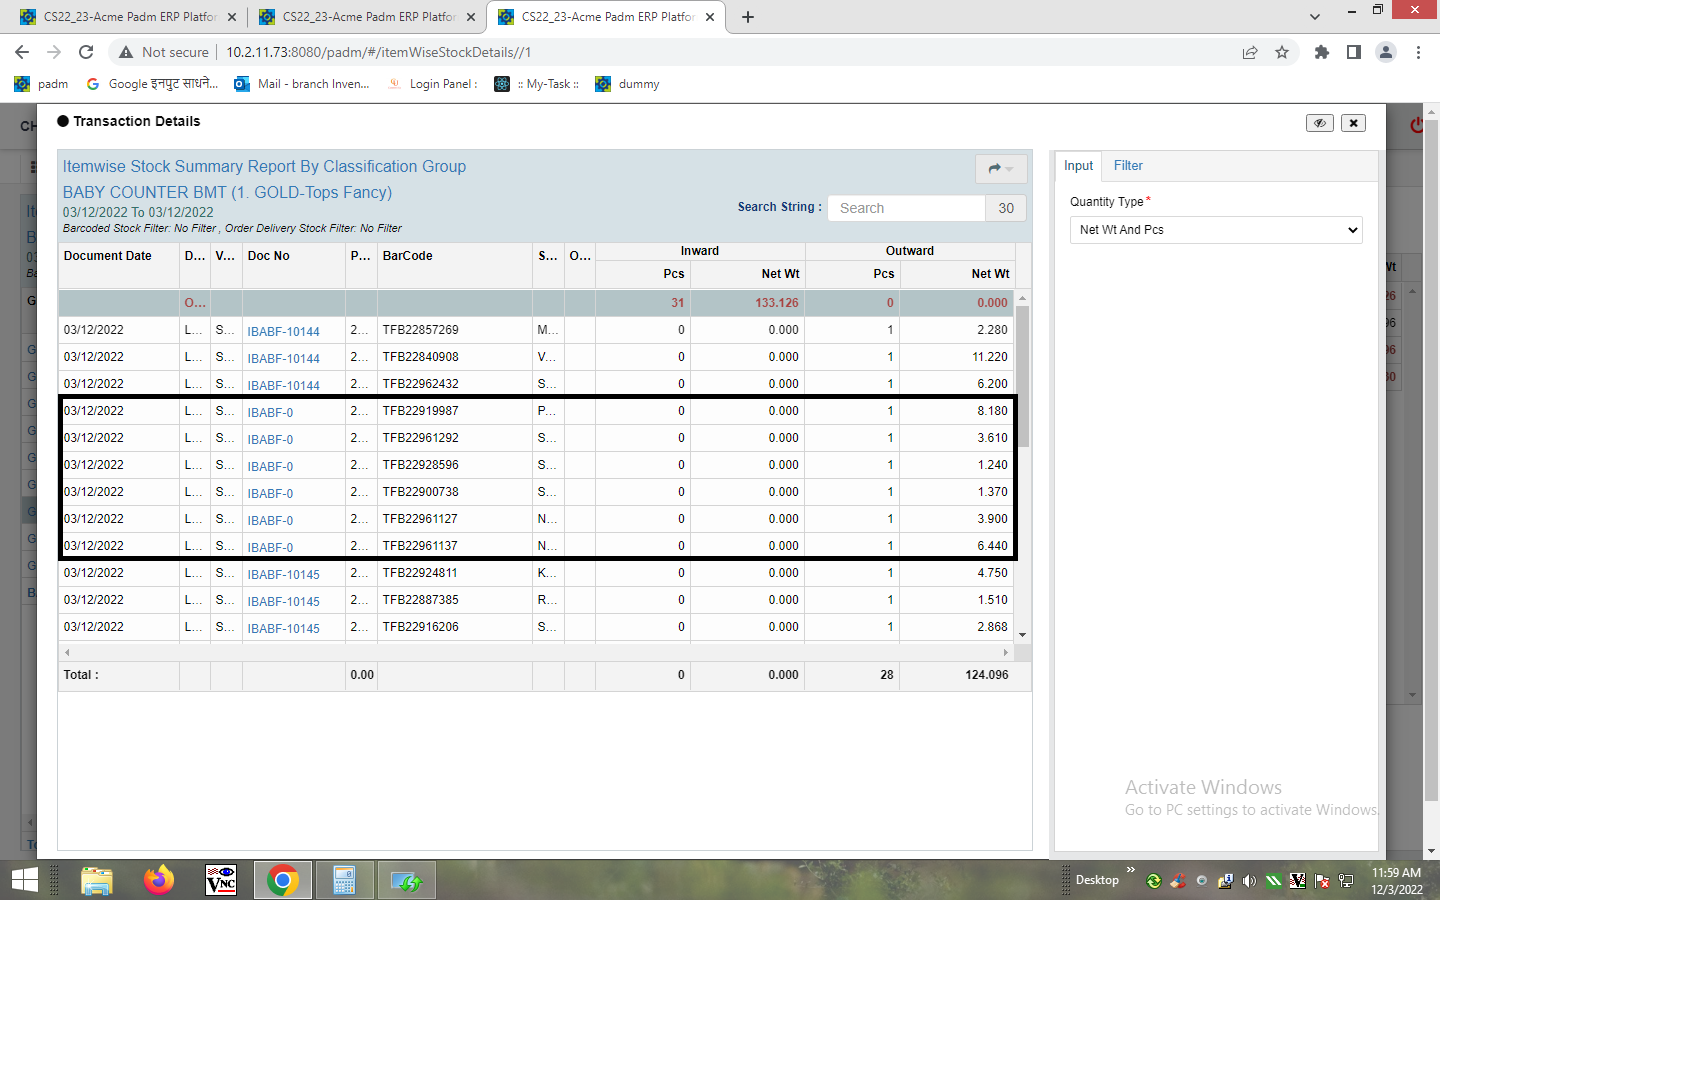Open the Windows Start menu

25,880
